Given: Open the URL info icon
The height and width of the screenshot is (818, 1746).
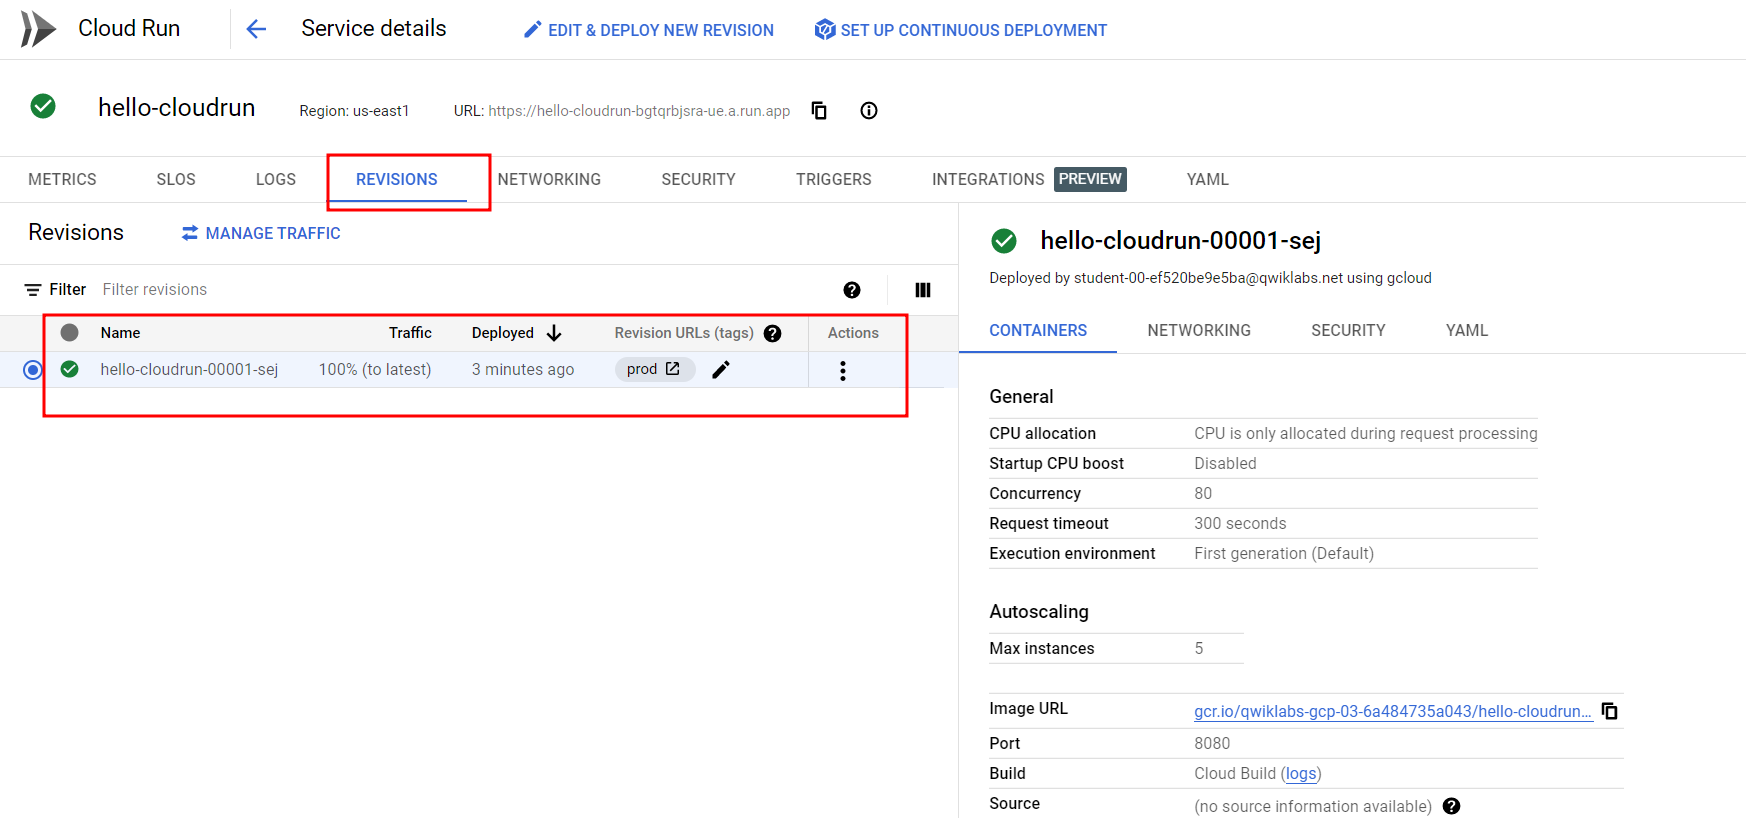Looking at the screenshot, I should pyautogui.click(x=869, y=110).
